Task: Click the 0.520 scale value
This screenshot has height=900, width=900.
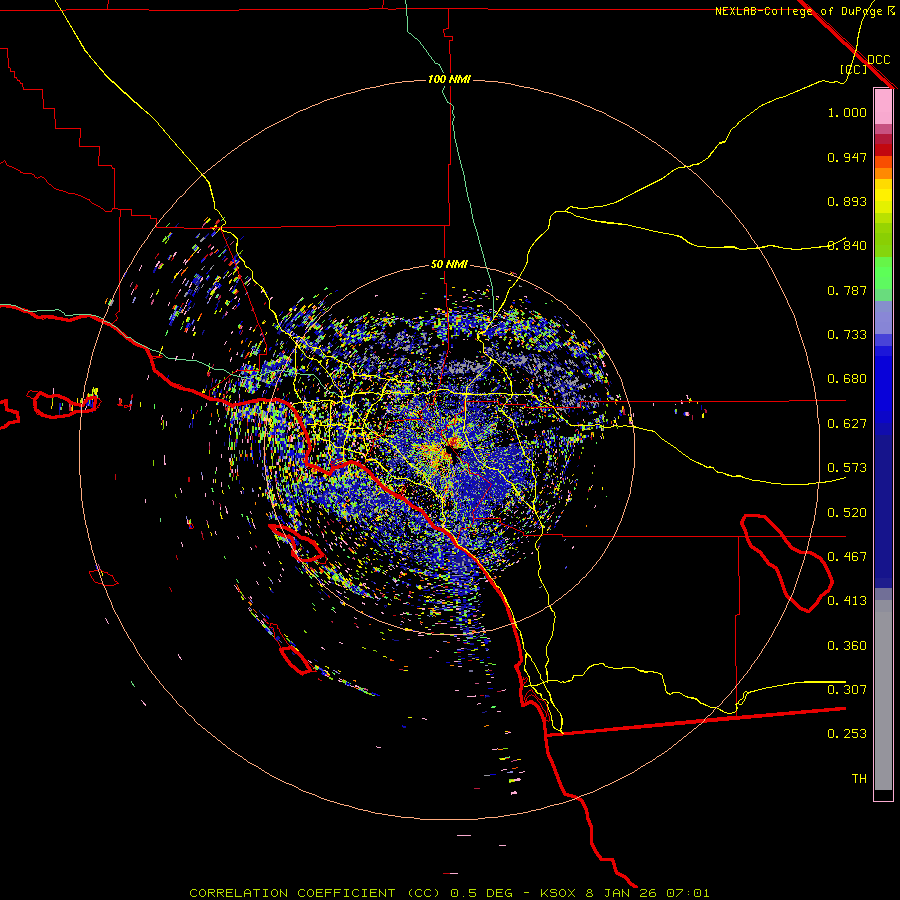Action: (847, 513)
